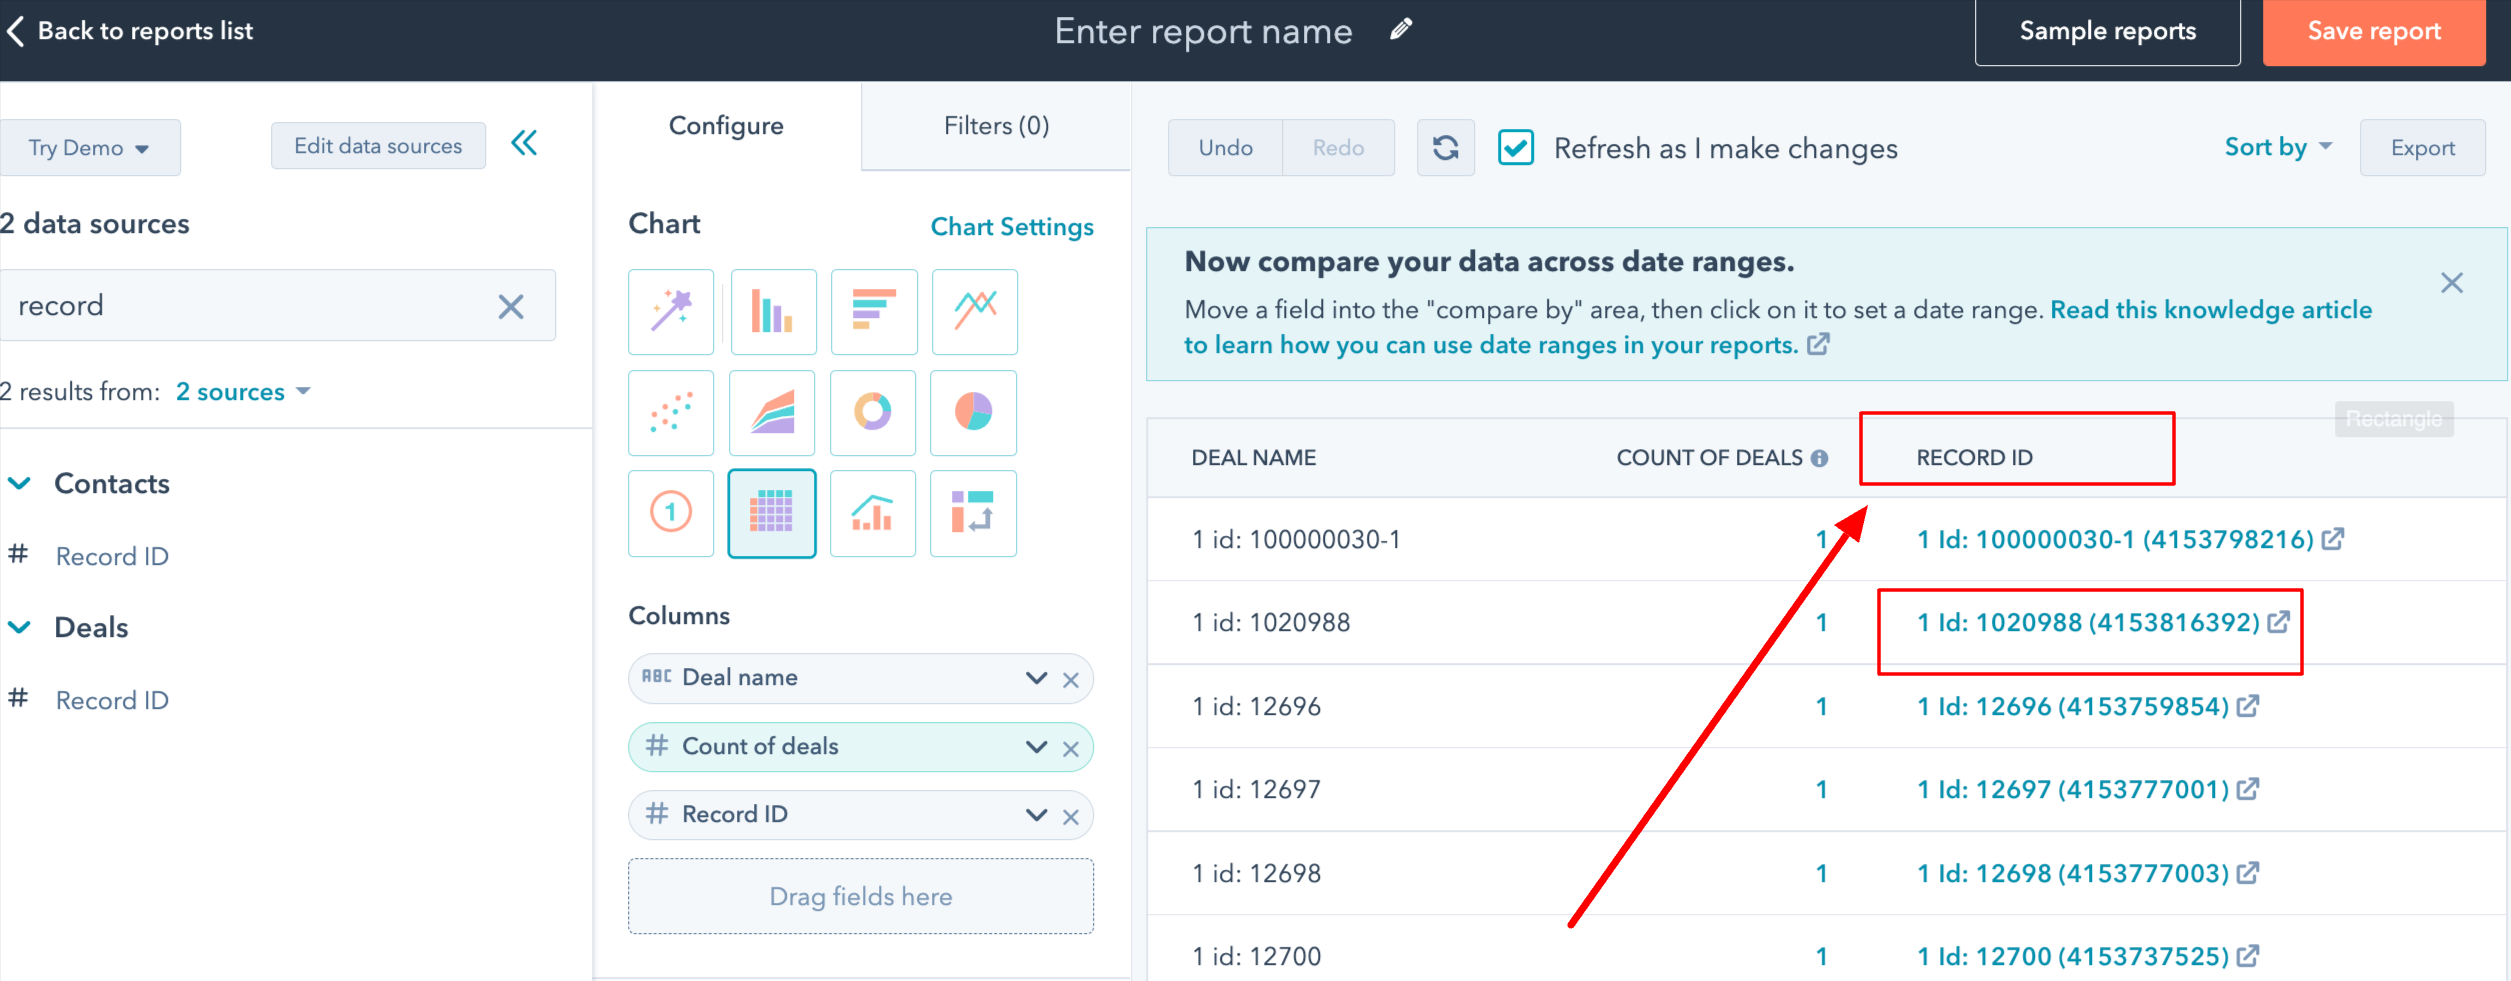The image size is (2511, 981).
Task: Select the donut chart visualization
Action: tap(872, 412)
